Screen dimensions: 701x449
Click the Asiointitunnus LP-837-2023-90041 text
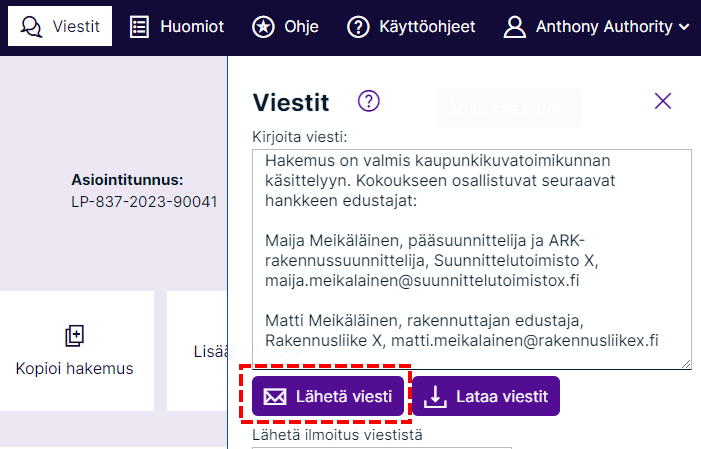tap(143, 201)
